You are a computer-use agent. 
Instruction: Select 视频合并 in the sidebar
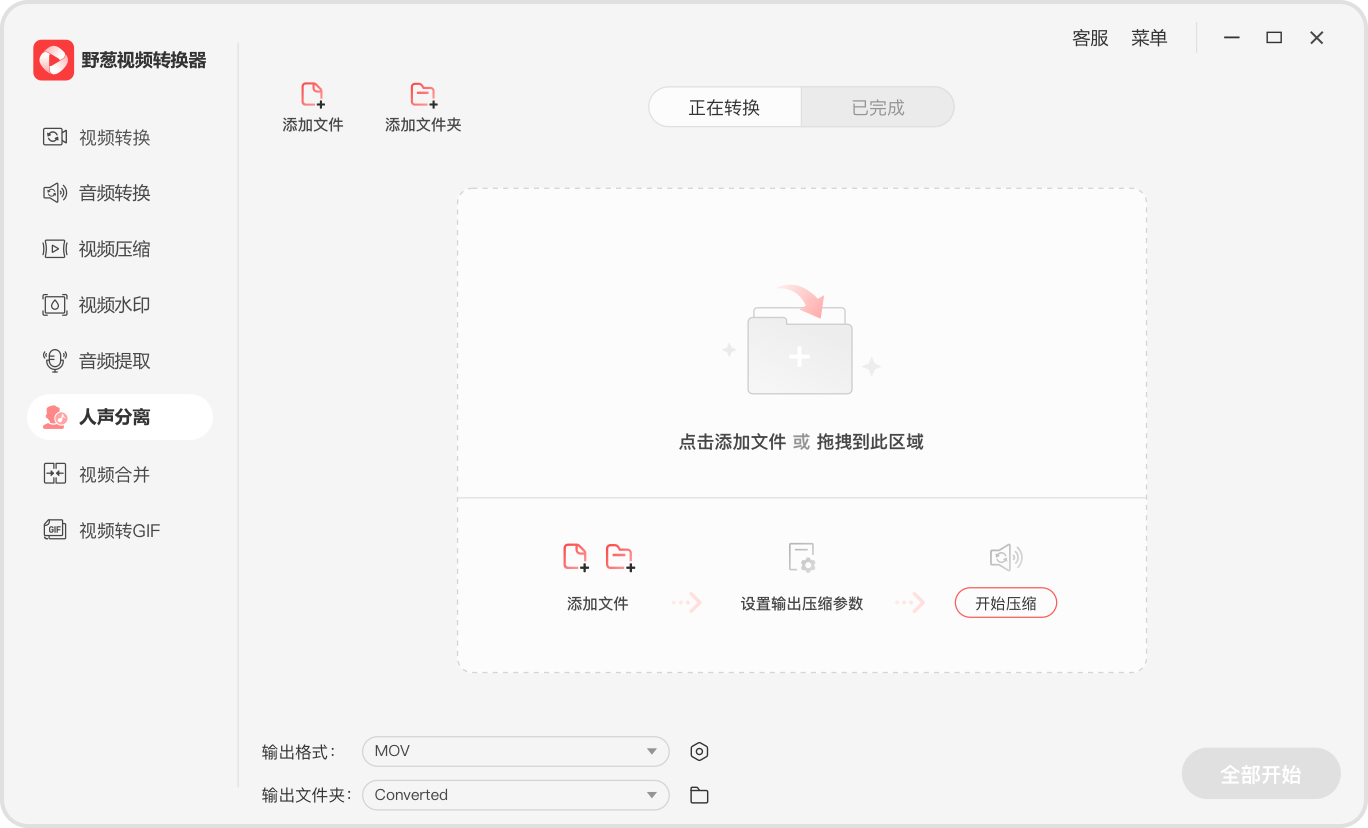[x=114, y=475]
